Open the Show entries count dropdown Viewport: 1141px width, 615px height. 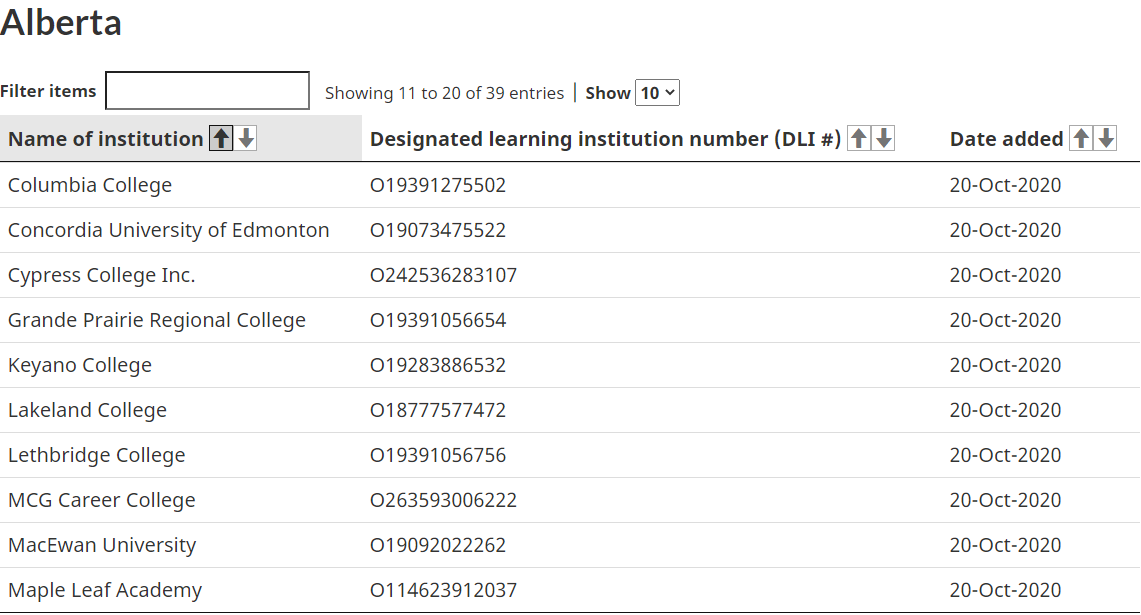coord(657,92)
